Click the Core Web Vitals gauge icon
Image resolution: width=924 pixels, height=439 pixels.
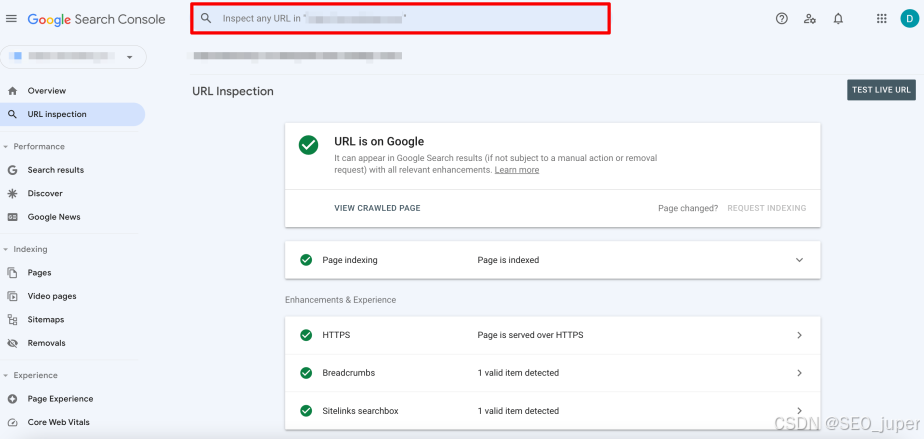(x=12, y=423)
